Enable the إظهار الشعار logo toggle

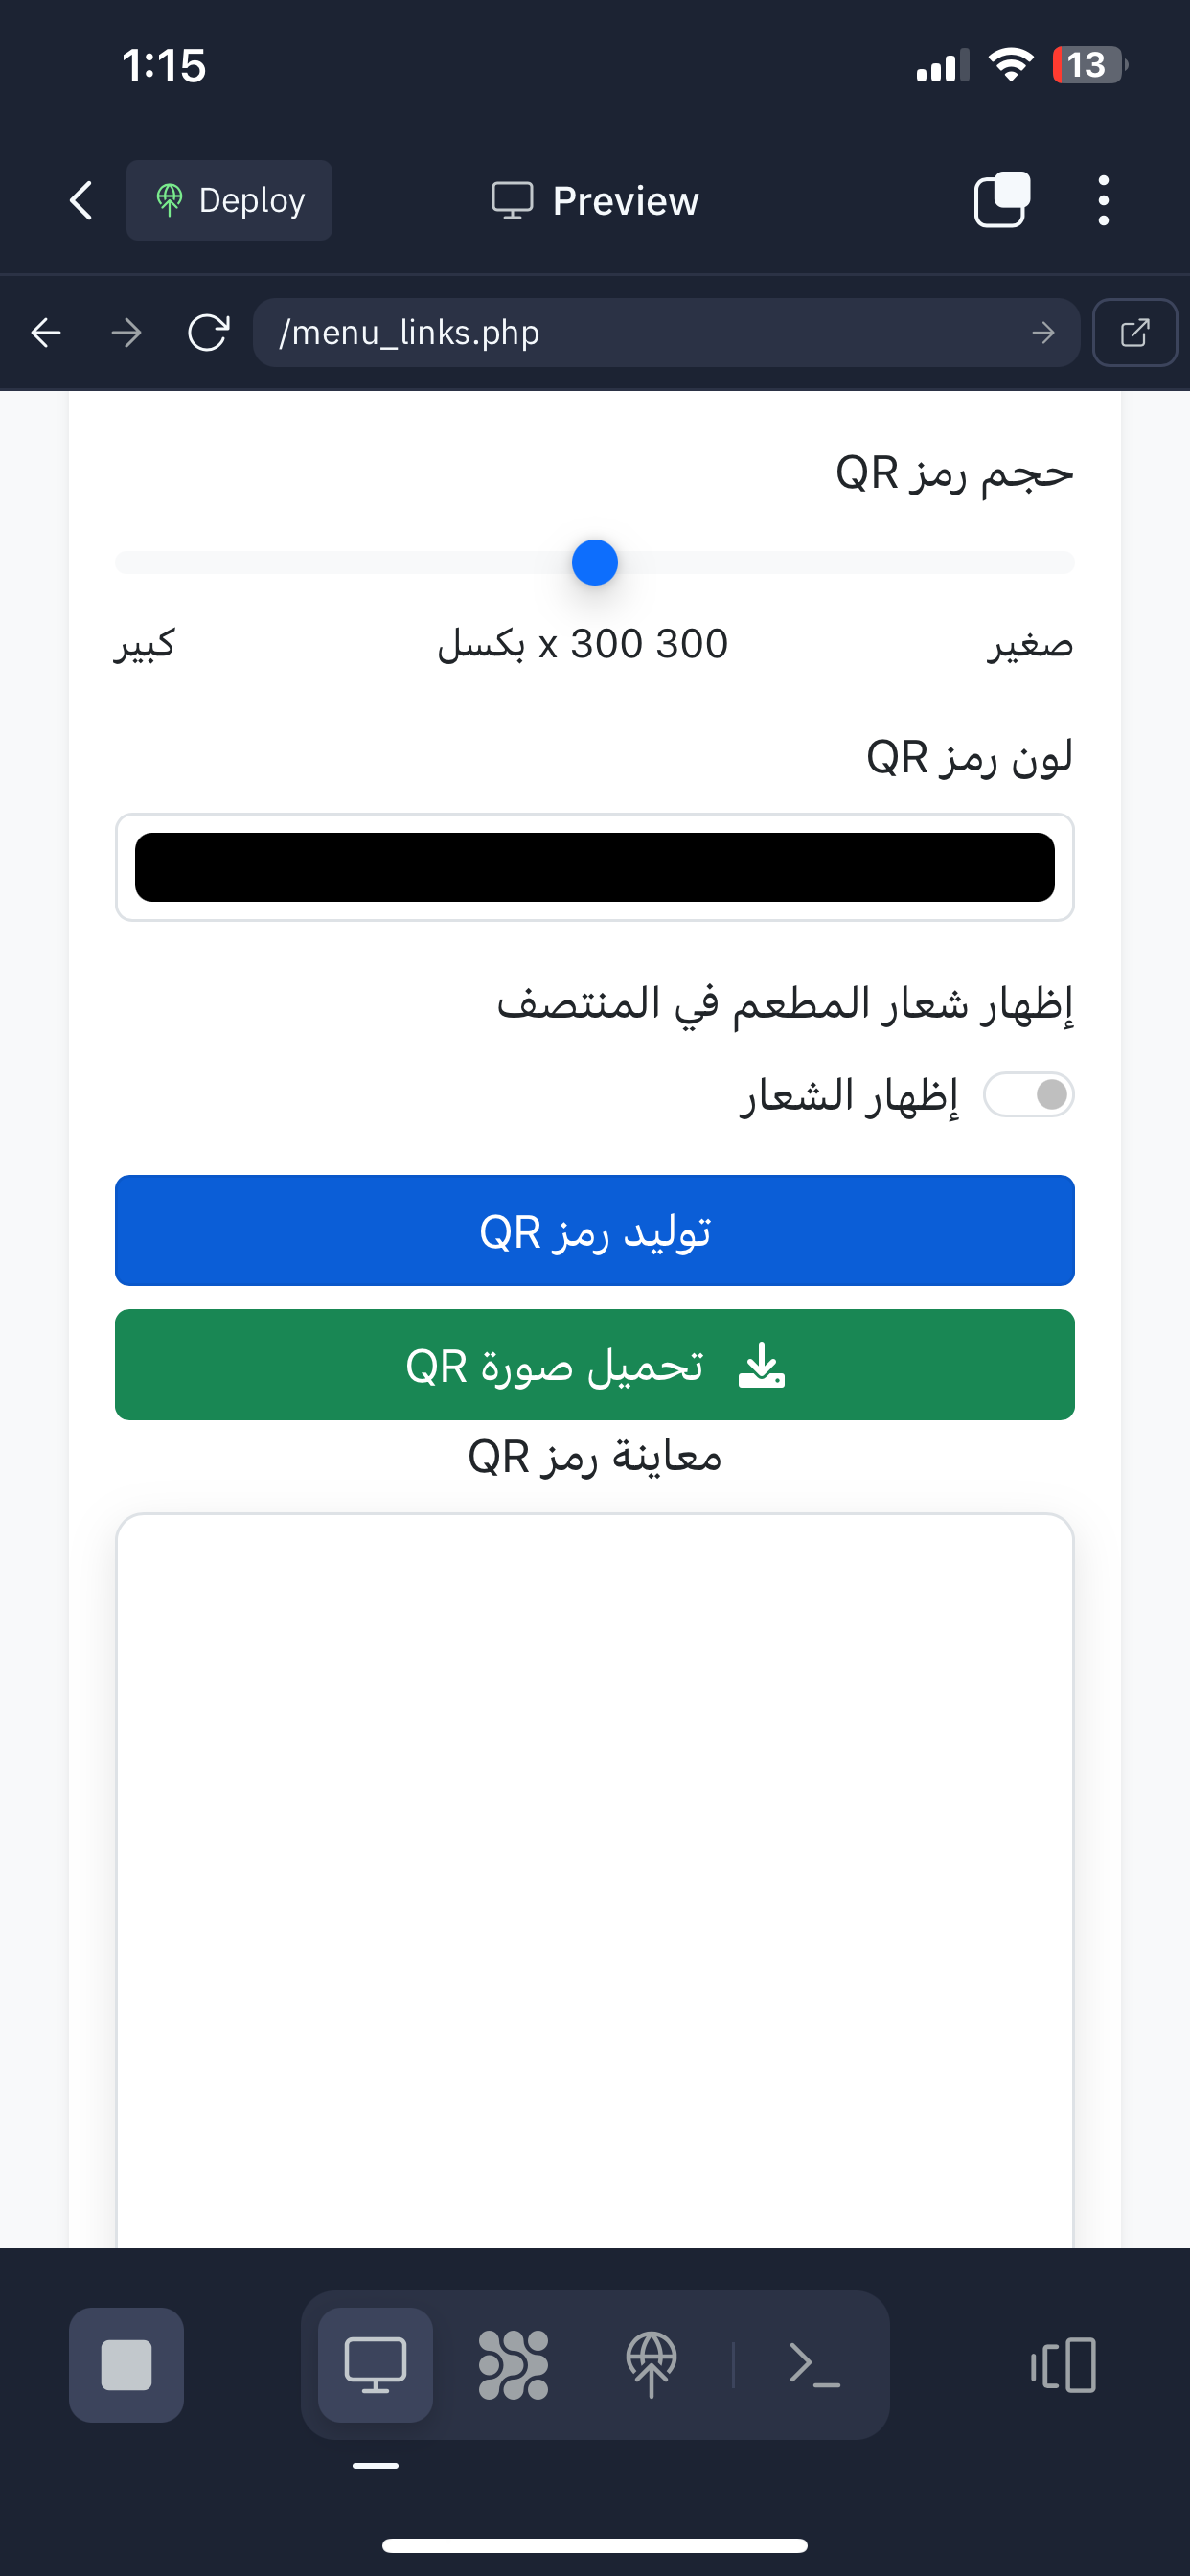pyautogui.click(x=1028, y=1094)
